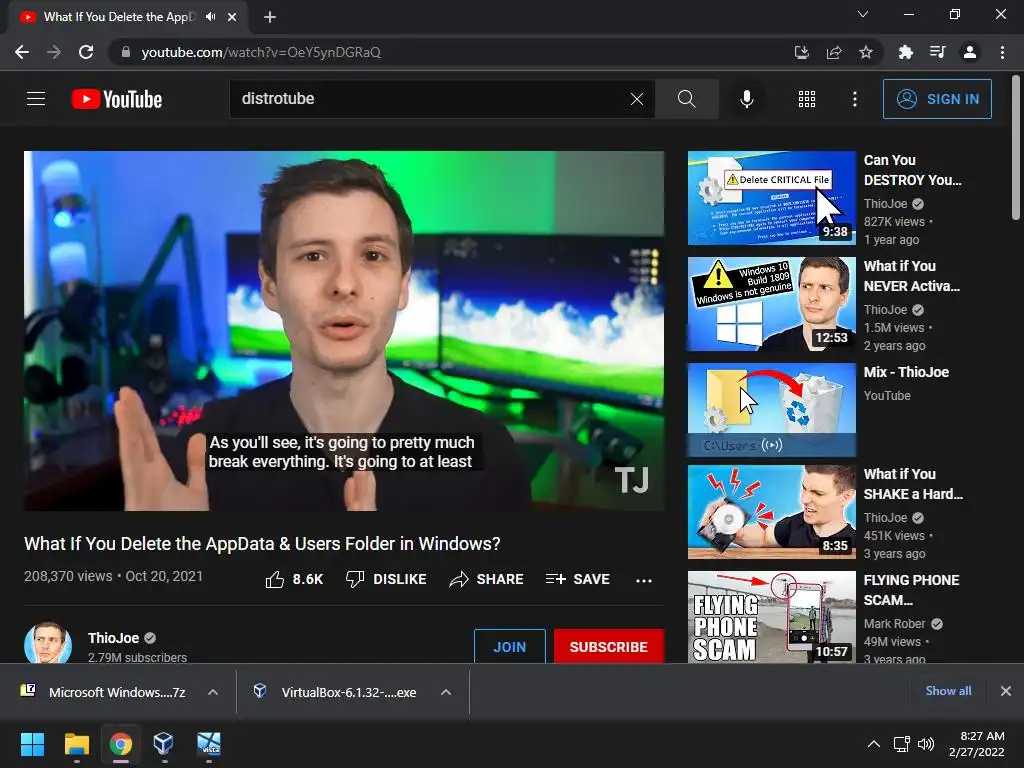Image resolution: width=1024 pixels, height=768 pixels.
Task: Bookmark this page with star icon
Action: point(865,52)
